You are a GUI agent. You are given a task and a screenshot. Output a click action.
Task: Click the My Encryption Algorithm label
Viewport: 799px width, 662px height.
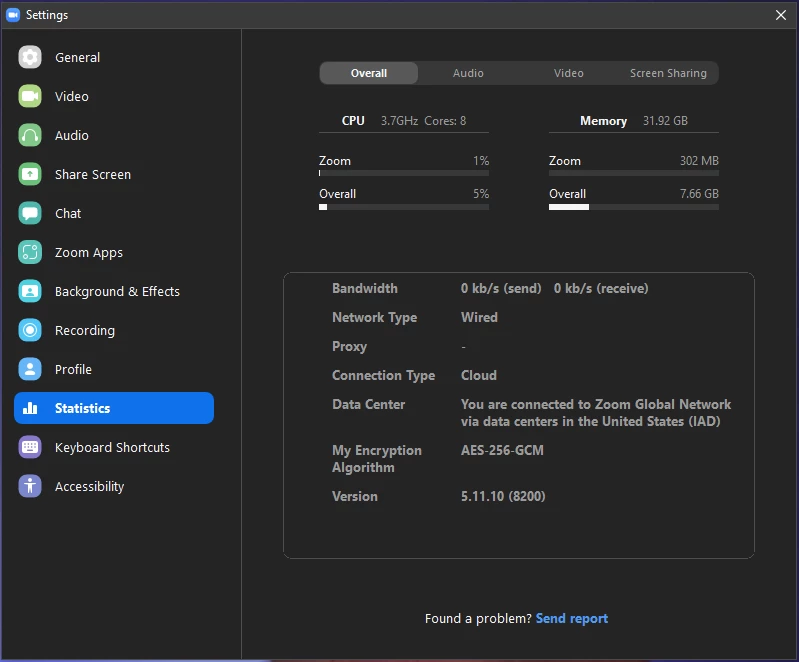377,459
